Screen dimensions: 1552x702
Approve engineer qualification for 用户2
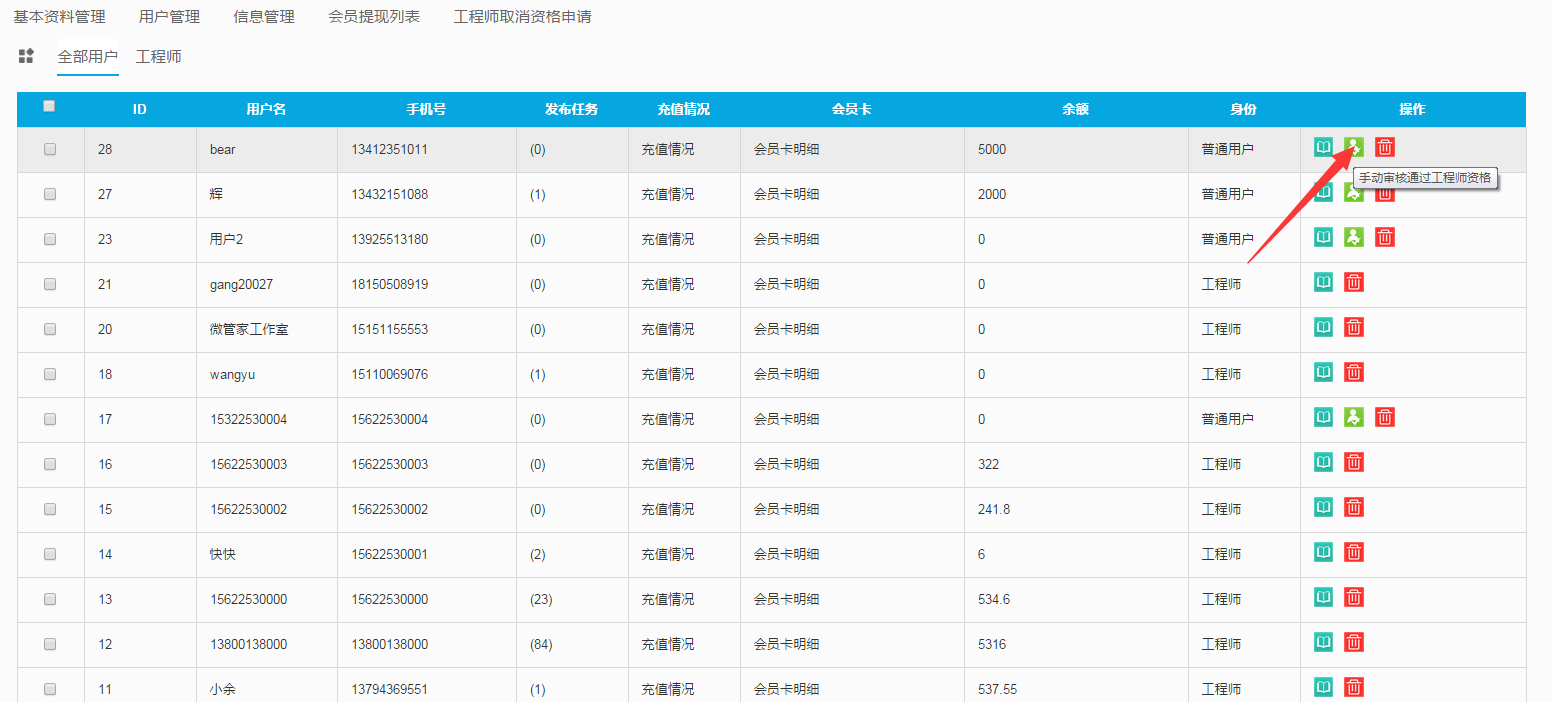click(x=1353, y=237)
